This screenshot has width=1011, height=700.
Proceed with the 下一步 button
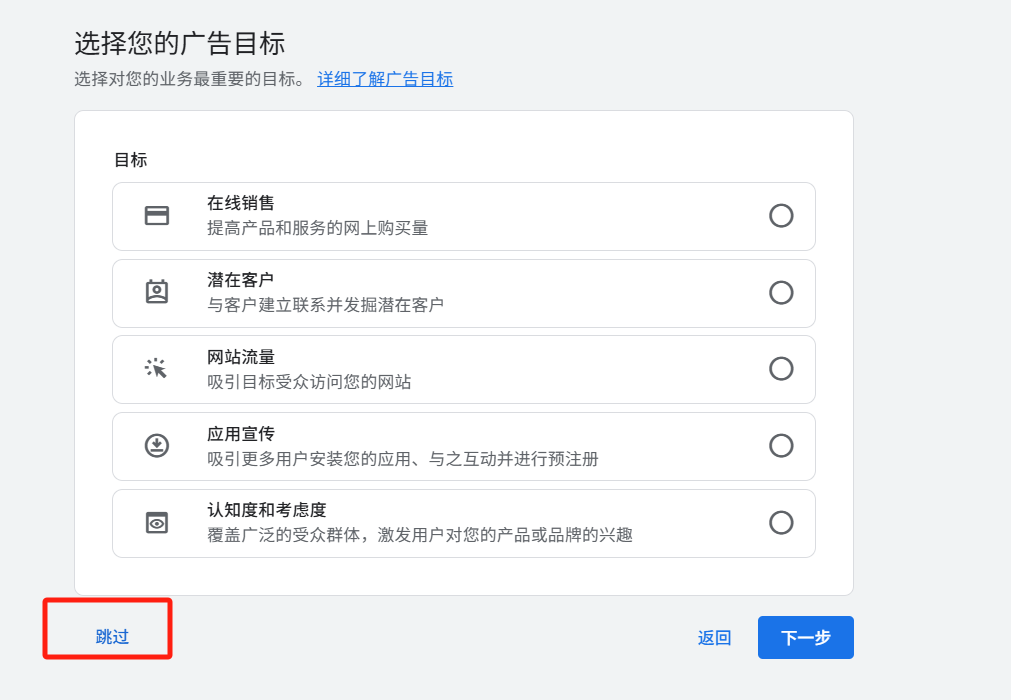click(x=805, y=637)
